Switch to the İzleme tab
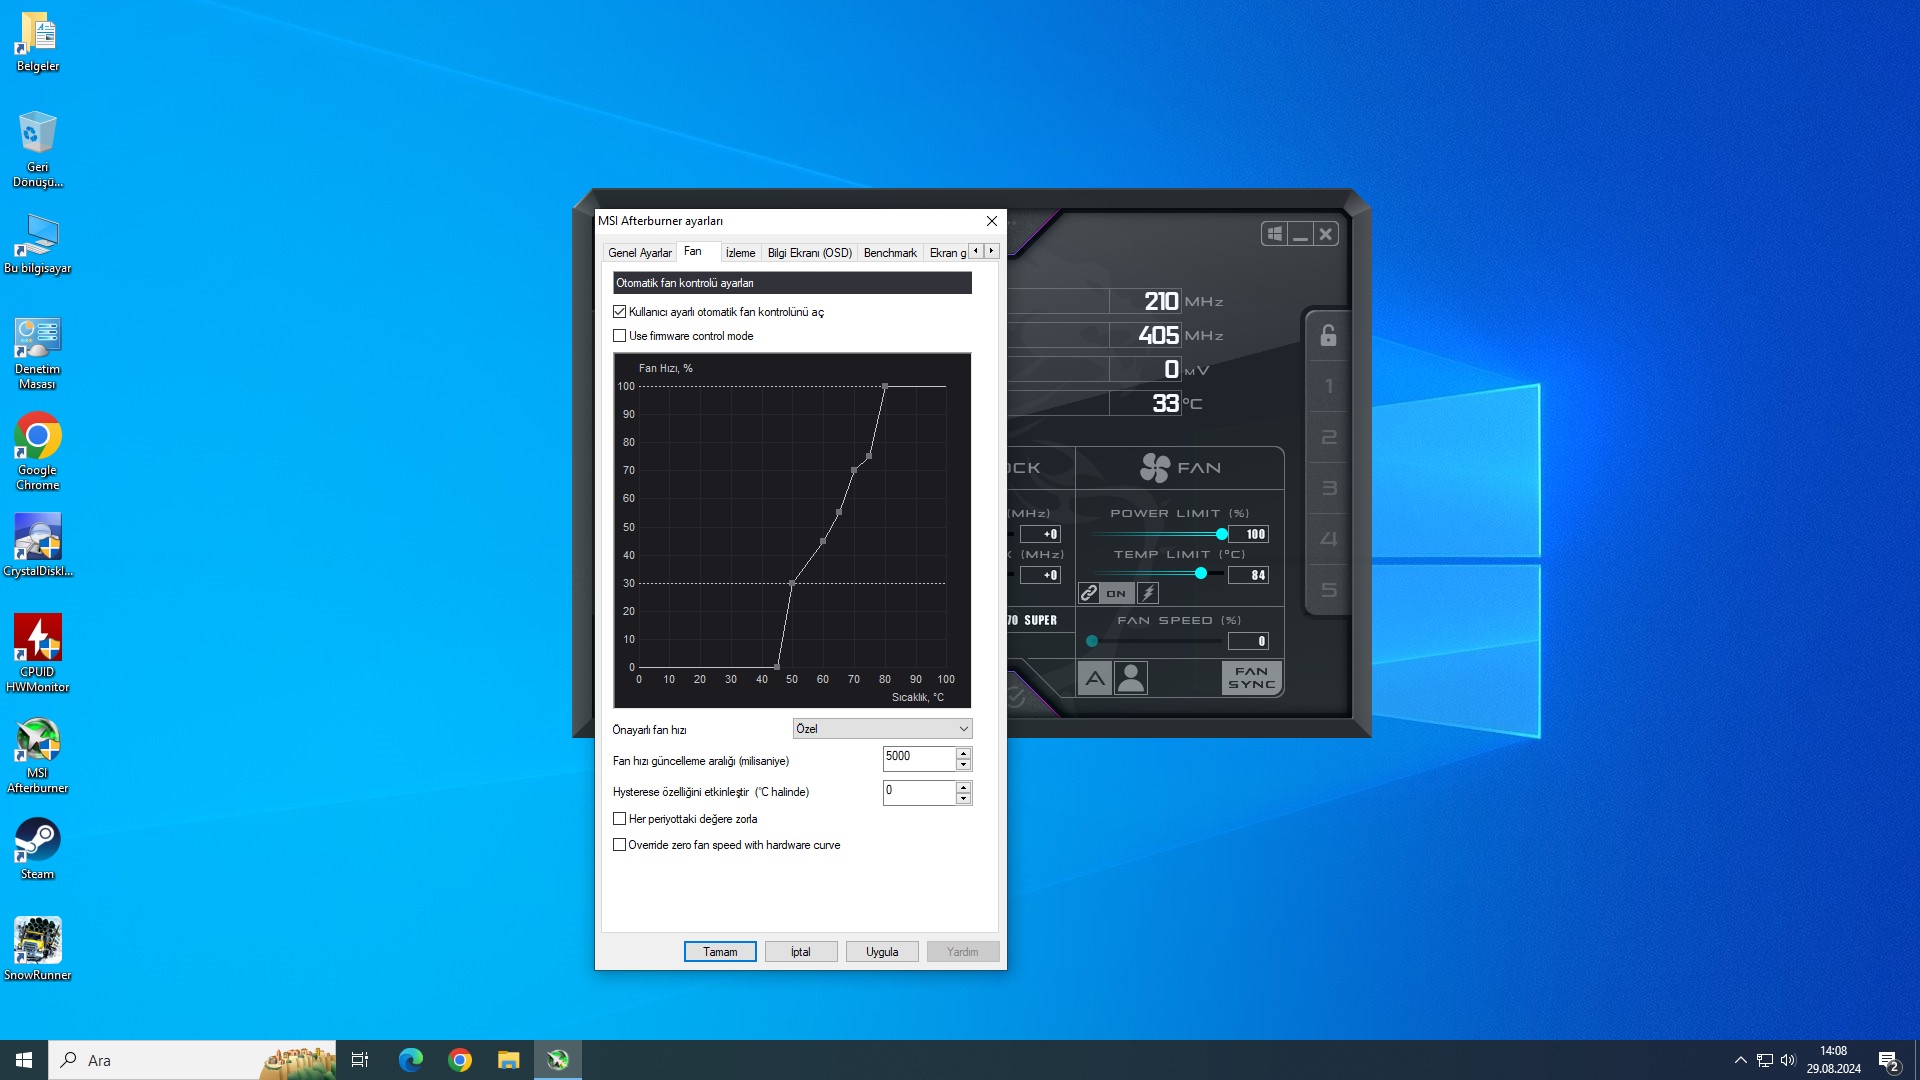This screenshot has width=1920, height=1080. [x=741, y=253]
